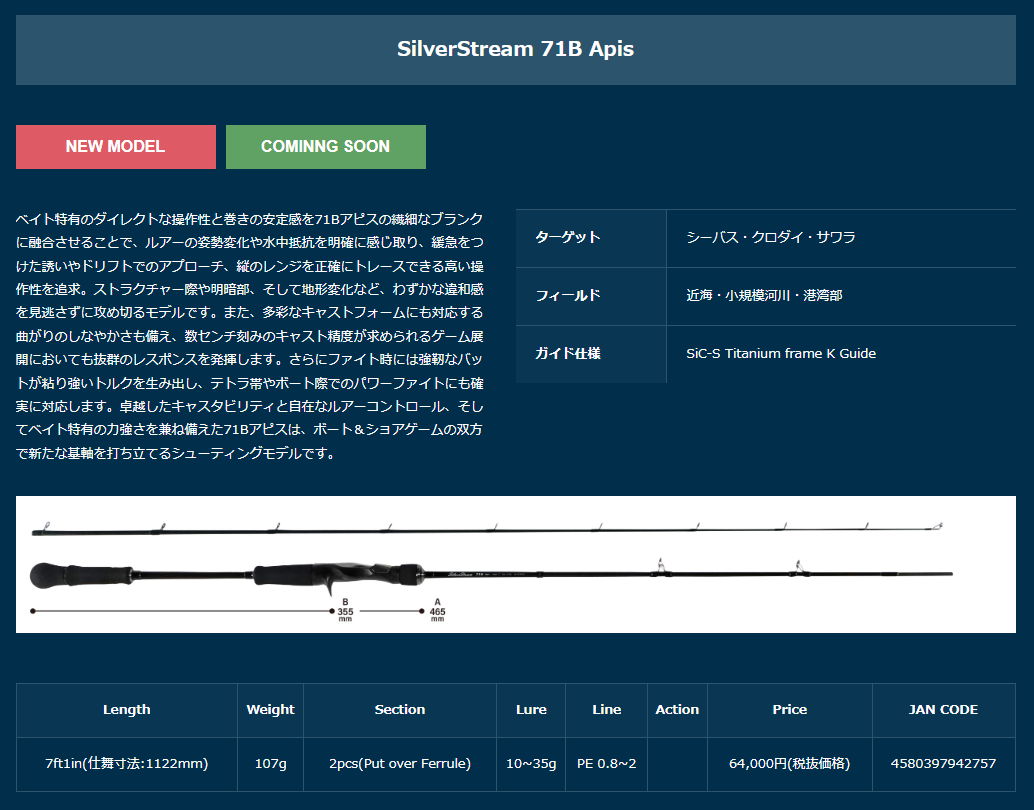The image size is (1034, 810).
Task: Click the green COMINNG SOON badge
Action: coord(325,146)
